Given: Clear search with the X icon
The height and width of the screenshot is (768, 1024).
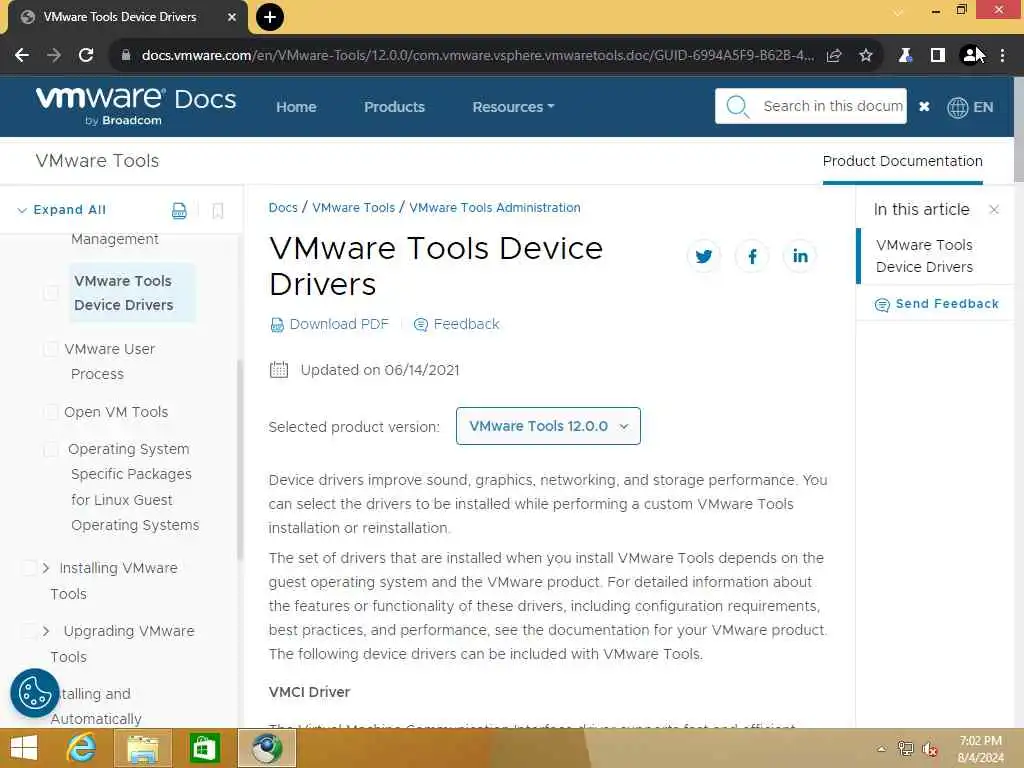Looking at the screenshot, I should [924, 106].
